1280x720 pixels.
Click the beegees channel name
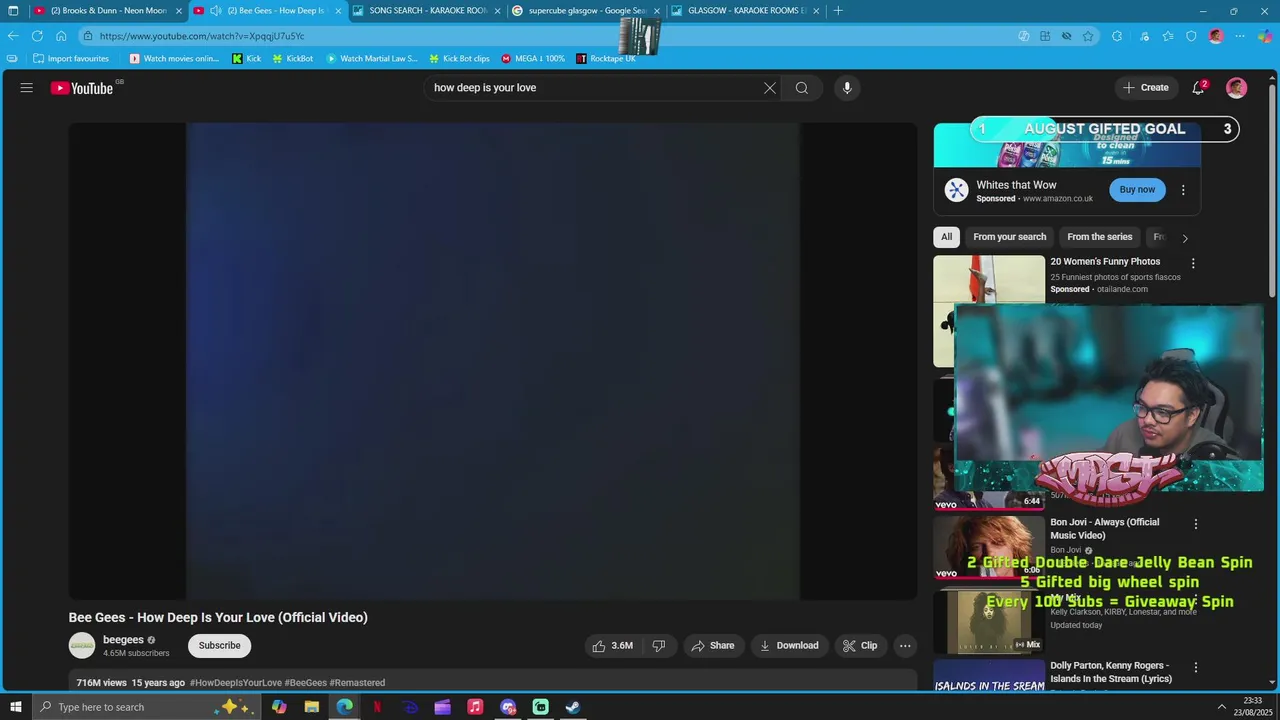pos(123,640)
